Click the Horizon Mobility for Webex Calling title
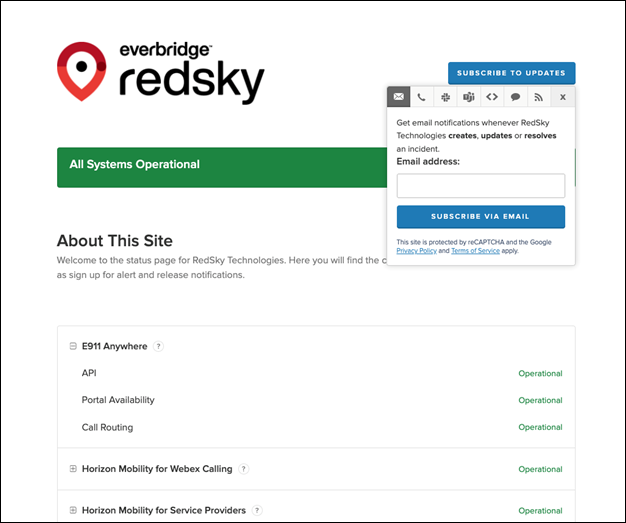Viewport: 626px width, 523px height. [157, 469]
